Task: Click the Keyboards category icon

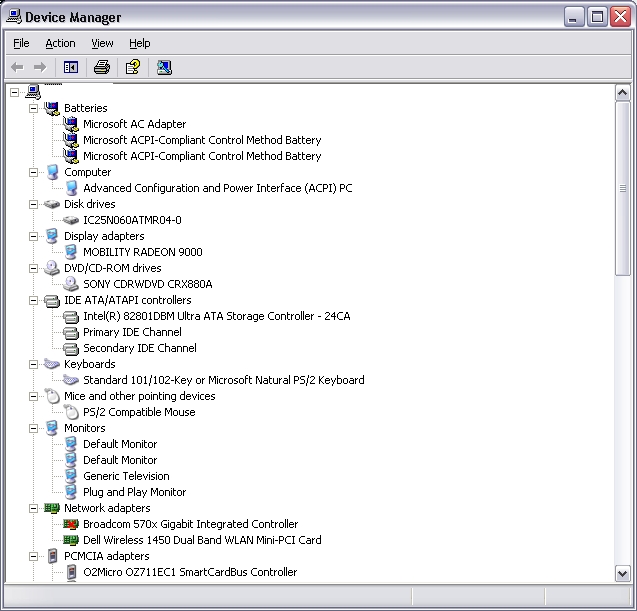Action: (52, 364)
